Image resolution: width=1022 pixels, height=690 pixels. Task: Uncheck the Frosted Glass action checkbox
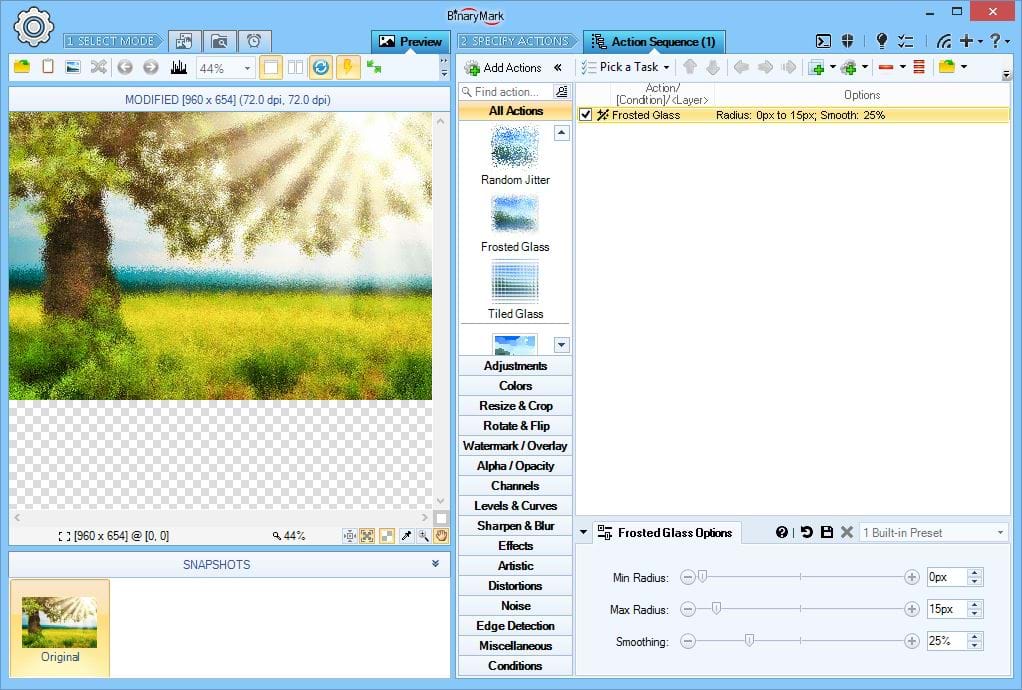pos(586,115)
